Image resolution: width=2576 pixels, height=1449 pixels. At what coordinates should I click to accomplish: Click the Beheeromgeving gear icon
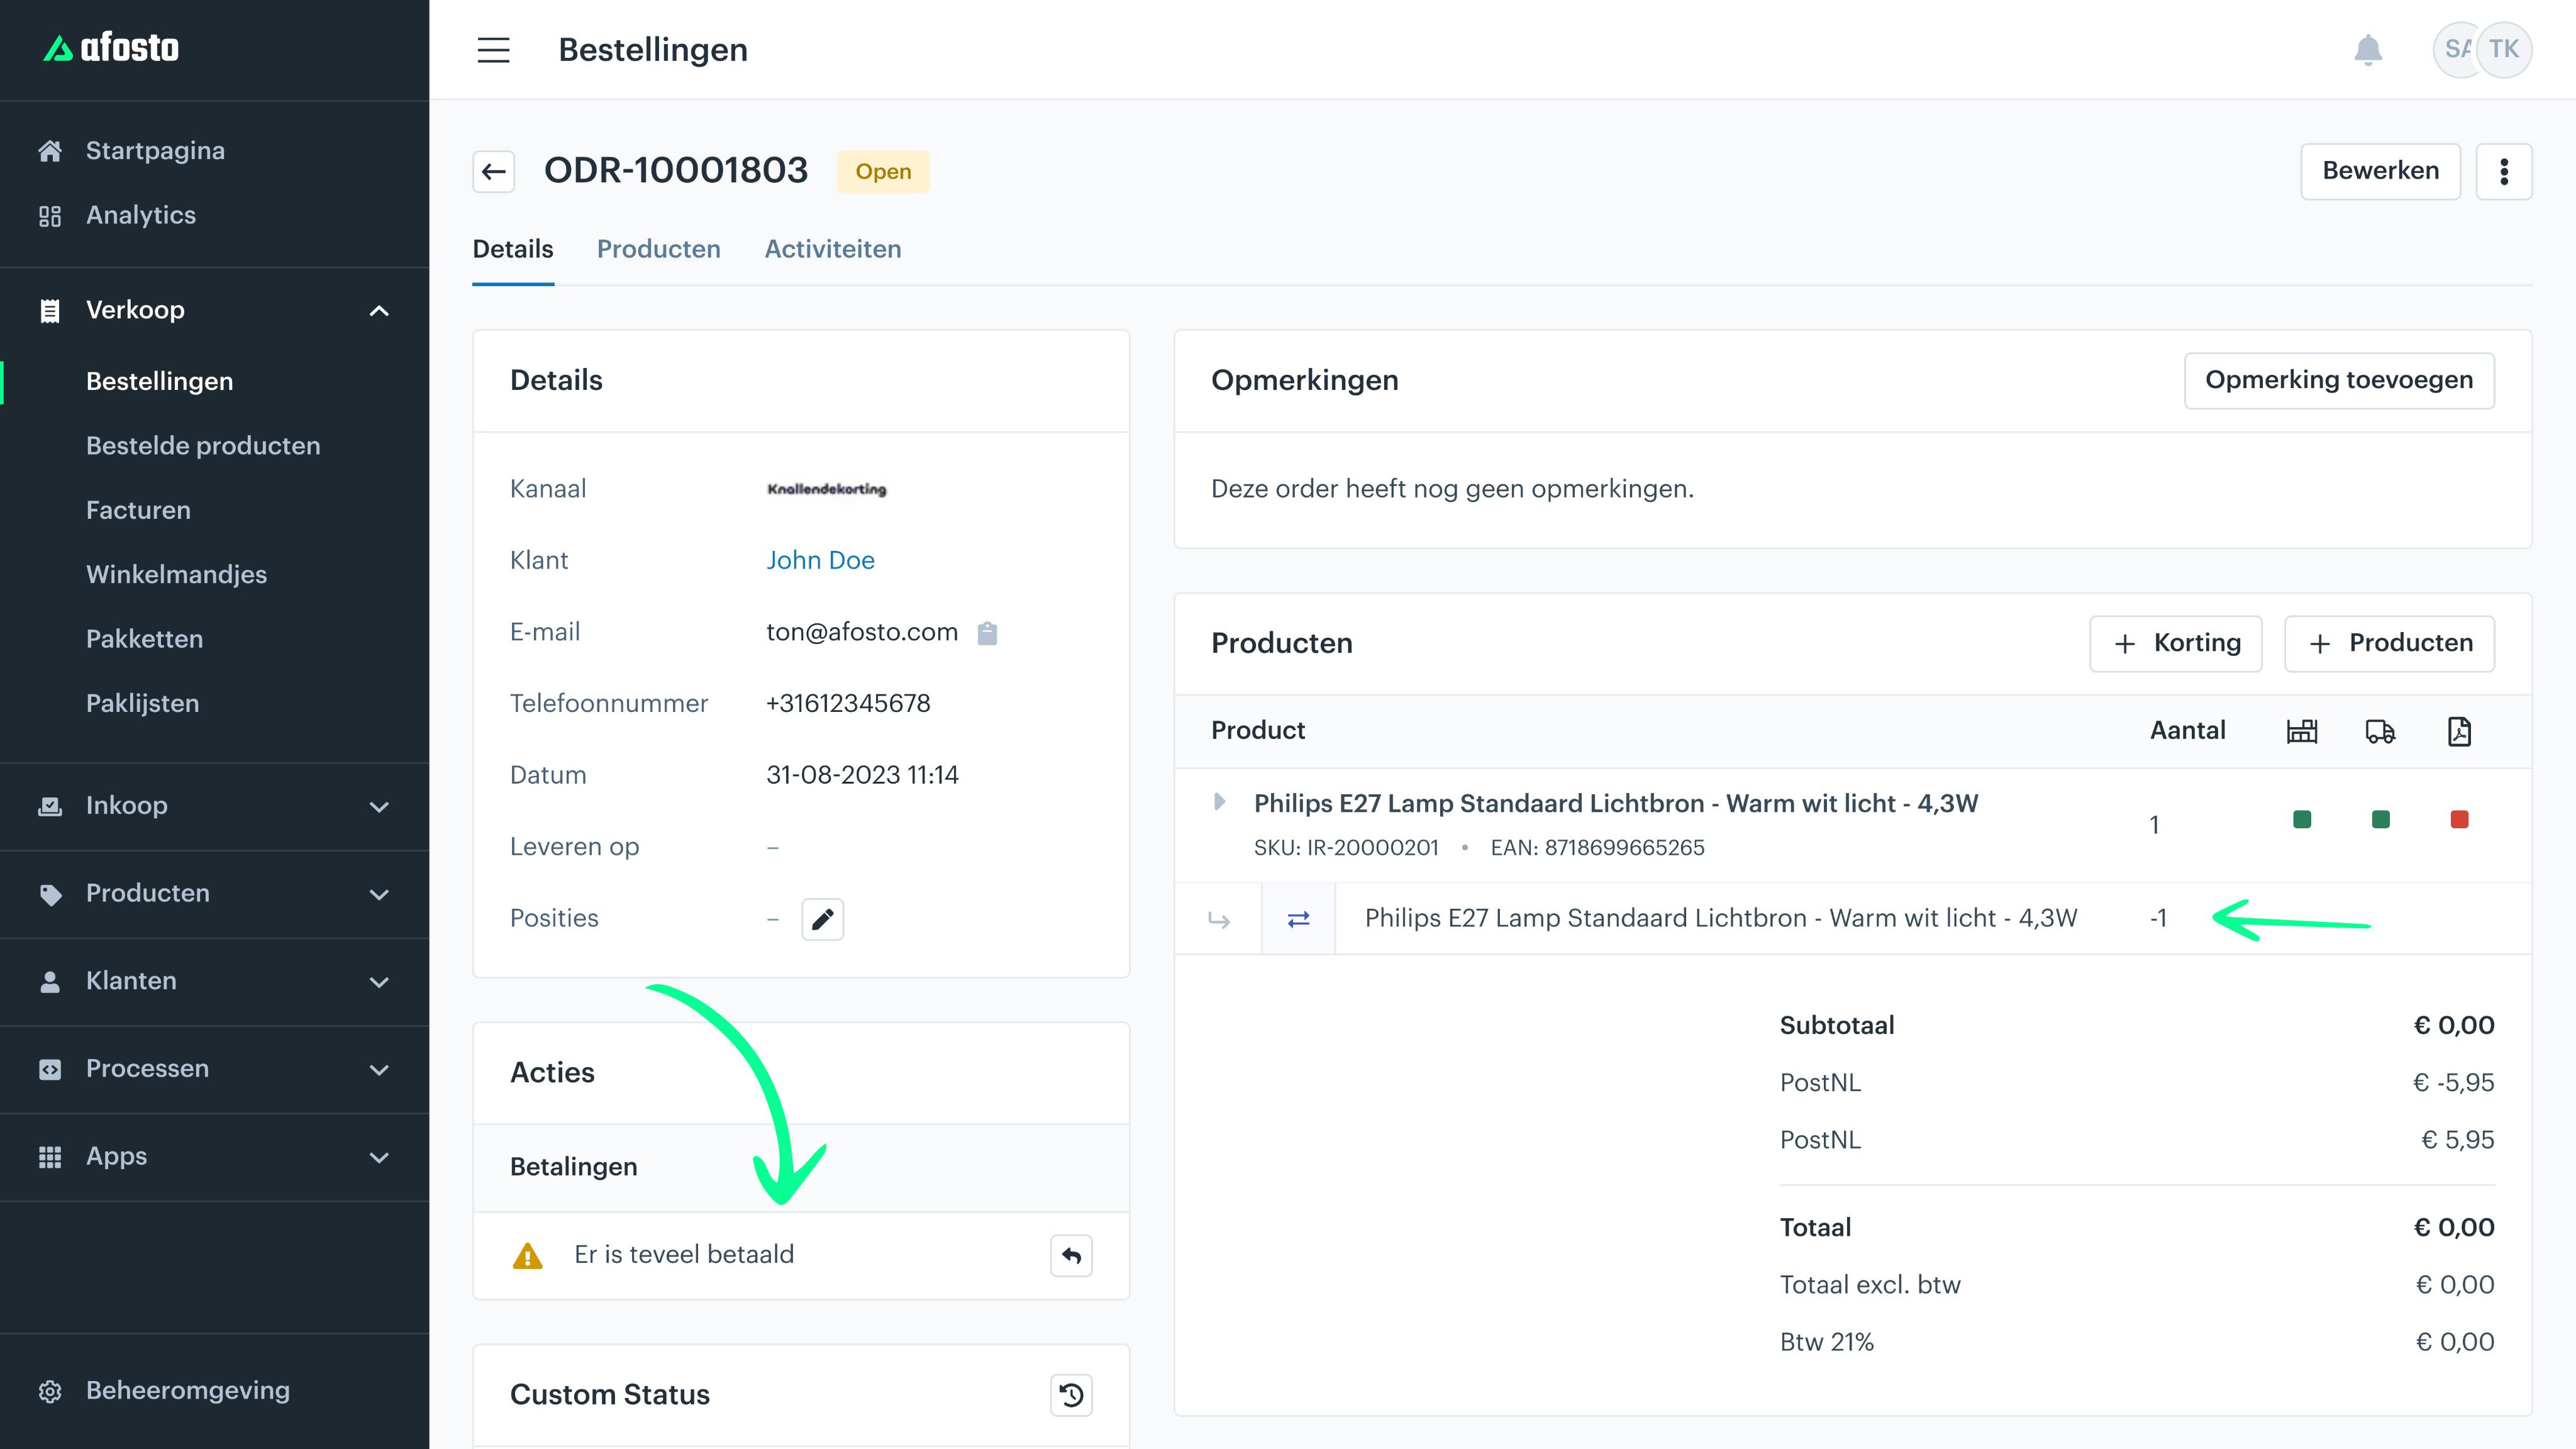click(x=50, y=1391)
